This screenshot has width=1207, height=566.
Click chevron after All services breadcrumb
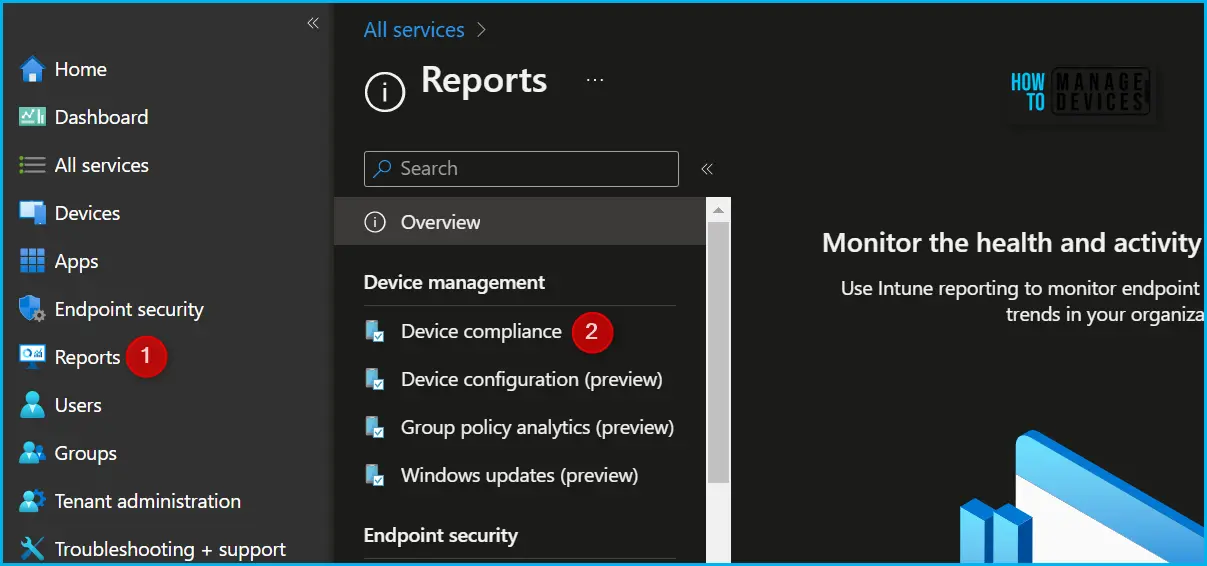point(482,30)
